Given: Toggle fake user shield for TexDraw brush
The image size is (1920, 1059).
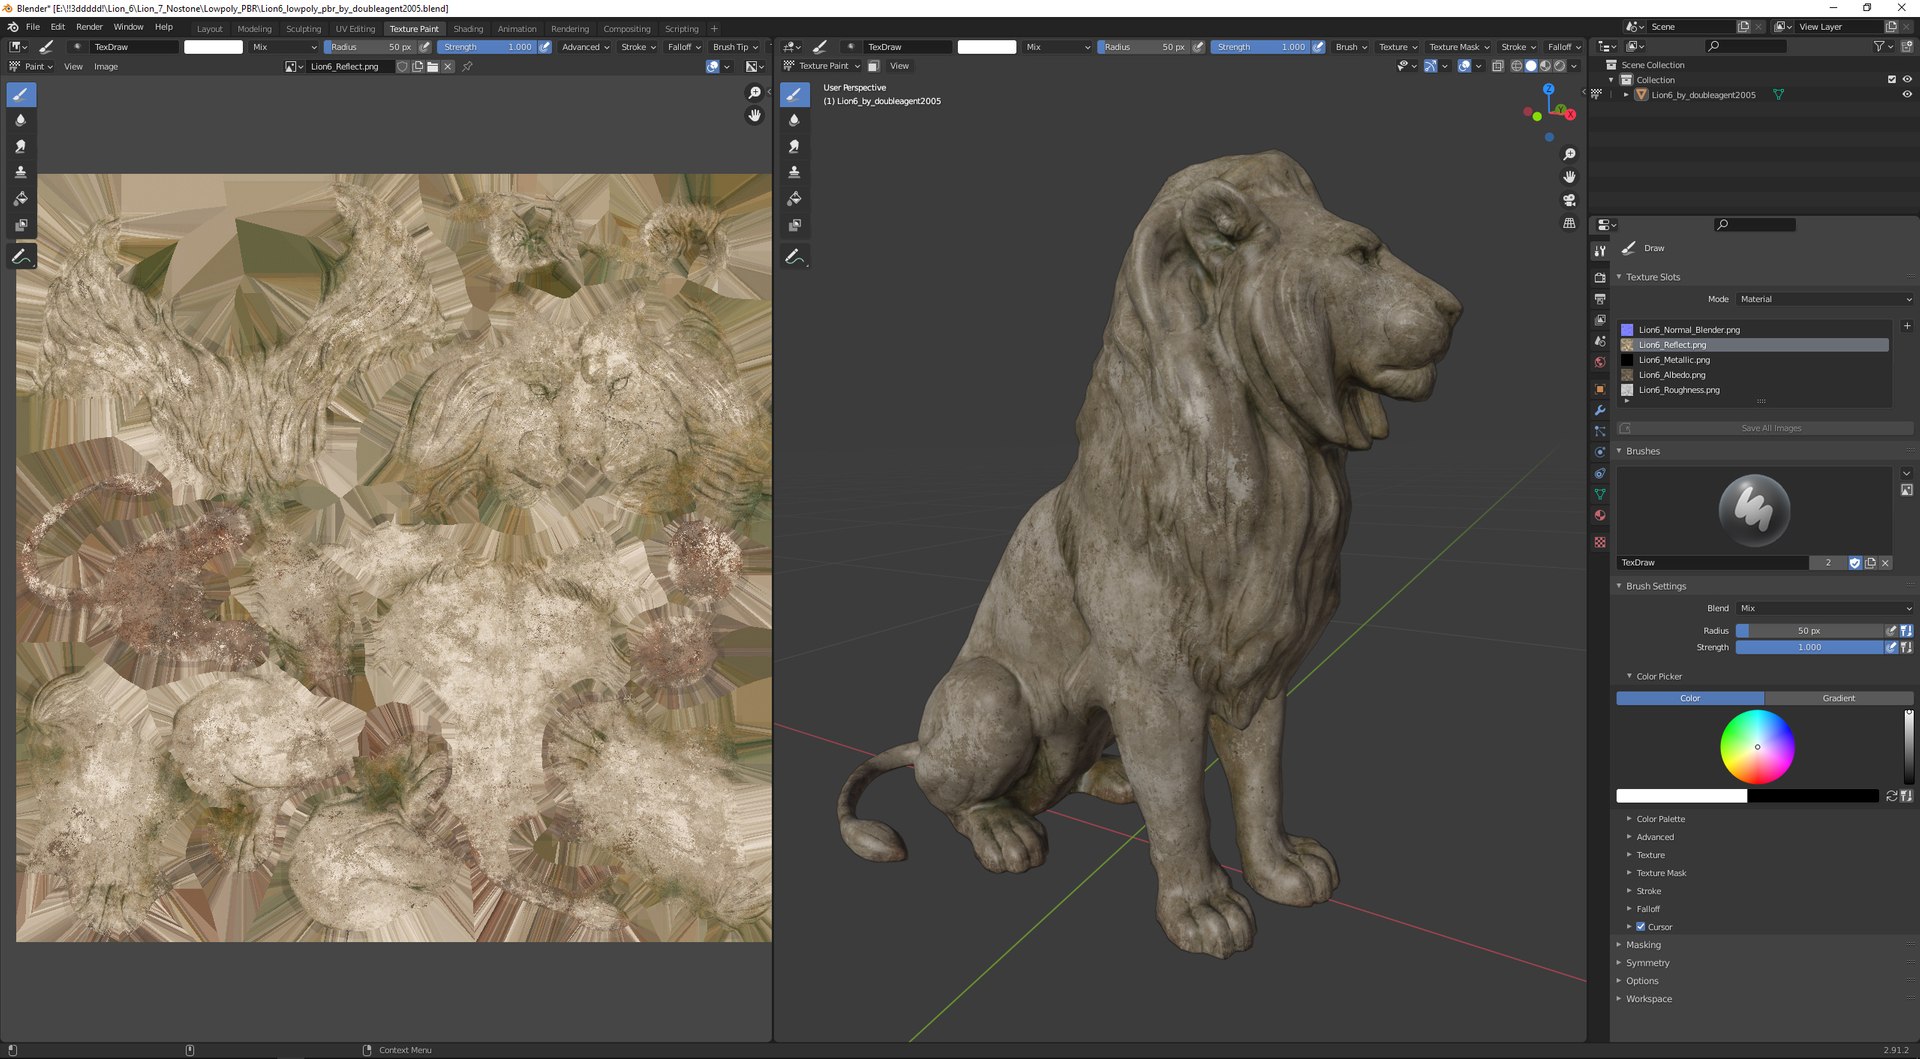Looking at the screenshot, I should pyautogui.click(x=1854, y=563).
